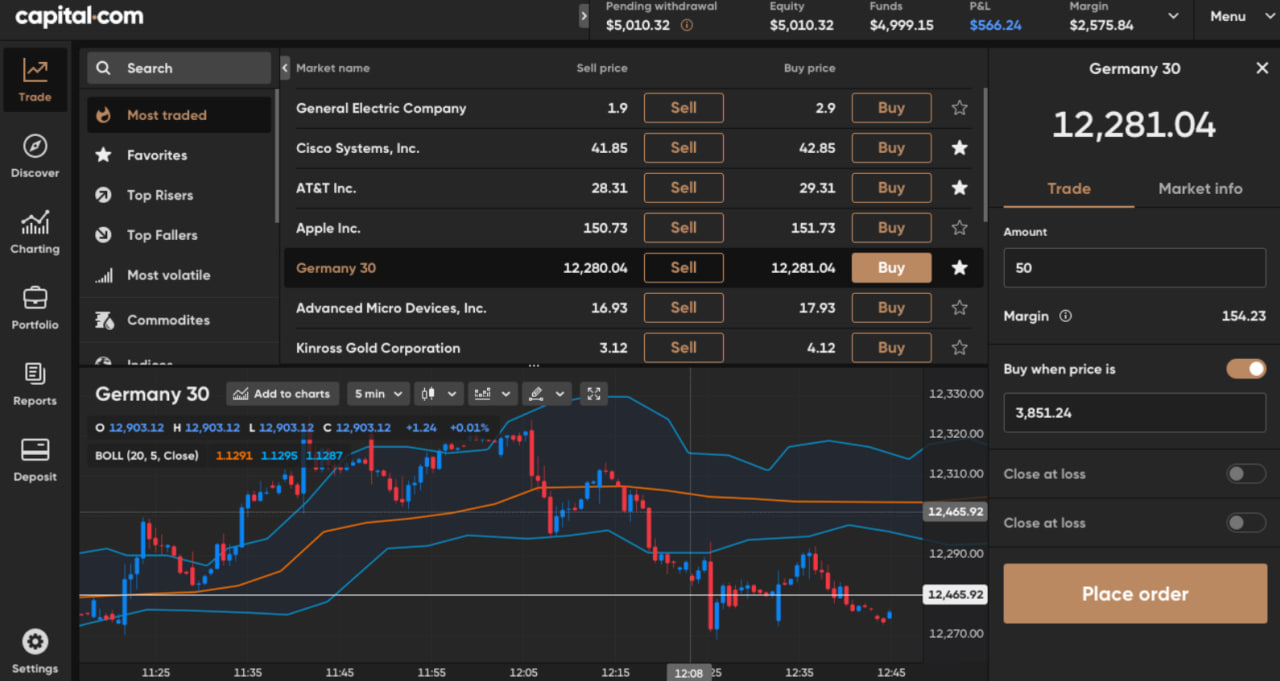The height and width of the screenshot is (681, 1280).
Task: Enable the first 'Close at loss' toggle
Action: [x=1246, y=474]
